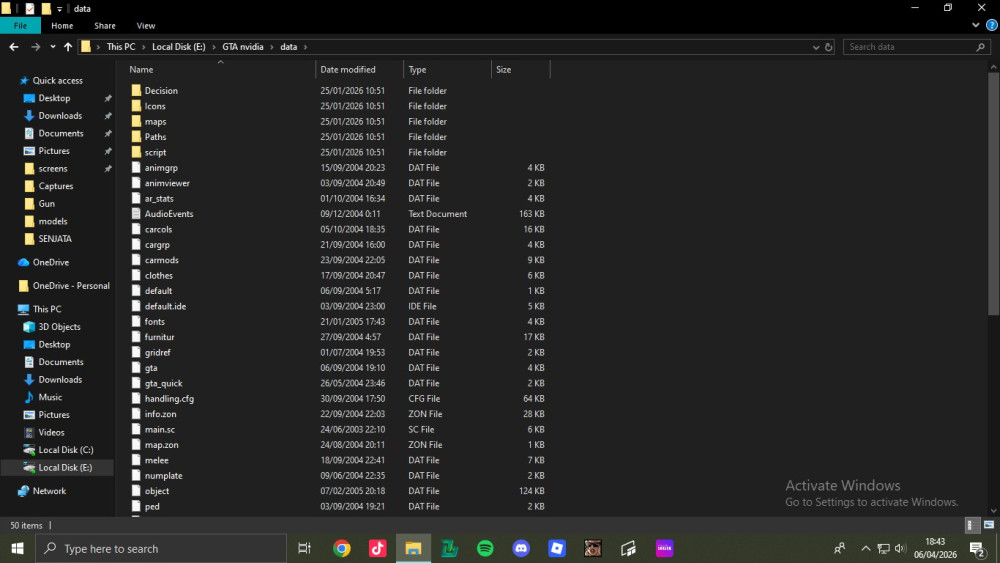
Task: Open the Windows Start menu
Action: click(x=17, y=548)
